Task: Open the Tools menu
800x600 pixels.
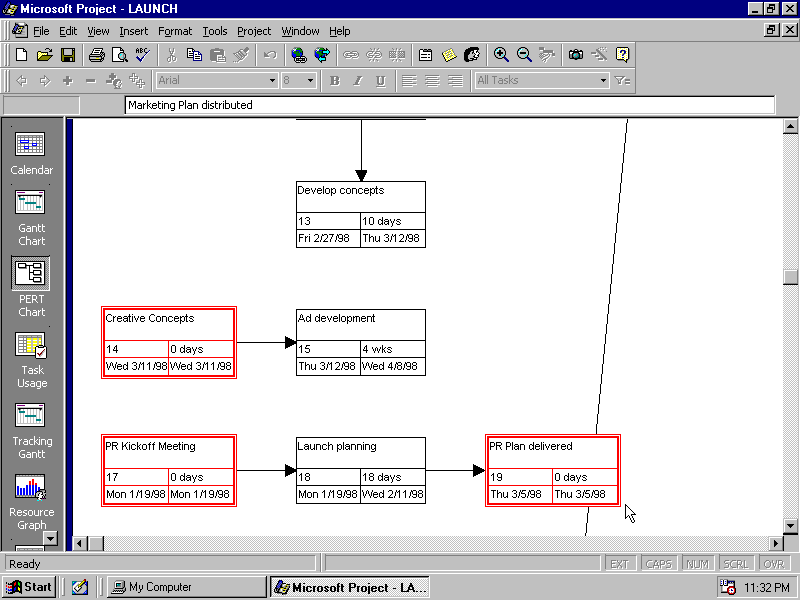Action: pos(215,31)
